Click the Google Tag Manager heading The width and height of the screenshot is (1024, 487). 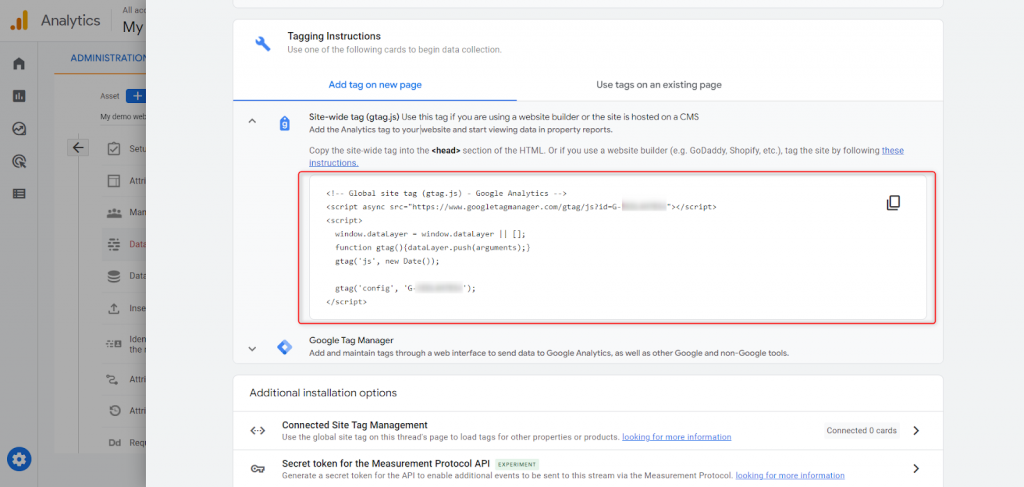point(351,340)
